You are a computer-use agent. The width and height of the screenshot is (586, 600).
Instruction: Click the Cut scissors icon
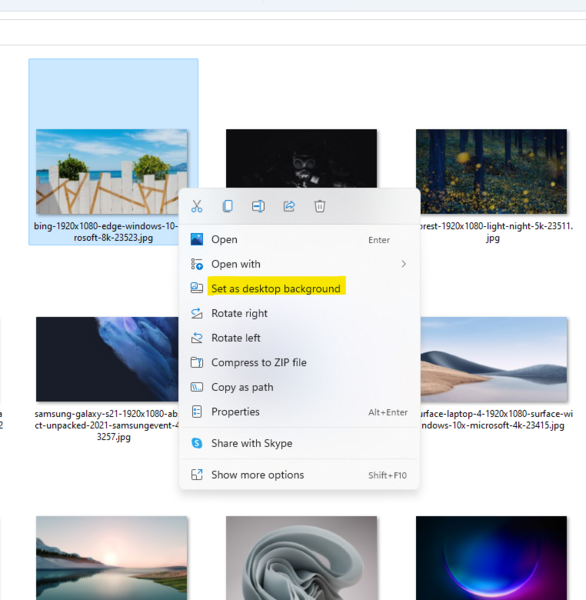pos(197,206)
